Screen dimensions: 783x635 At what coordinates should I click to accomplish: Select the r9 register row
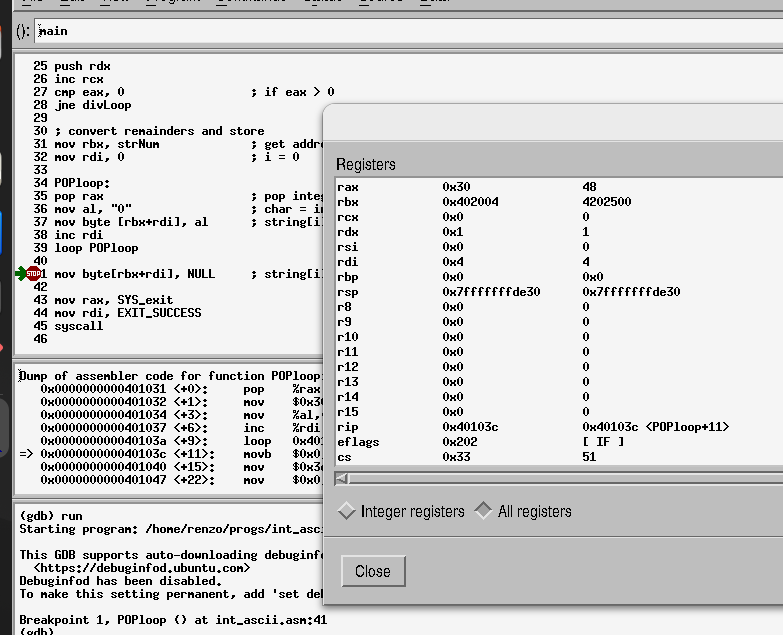click(559, 321)
